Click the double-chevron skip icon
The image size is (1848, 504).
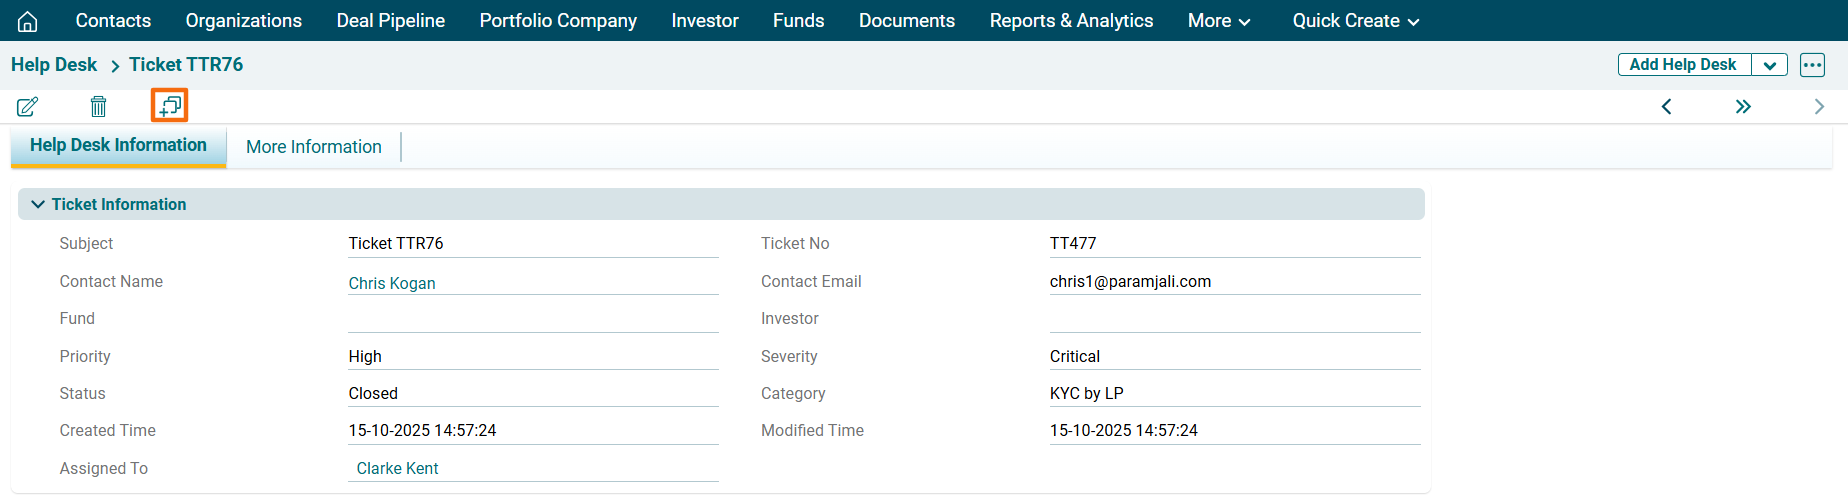[x=1743, y=107]
